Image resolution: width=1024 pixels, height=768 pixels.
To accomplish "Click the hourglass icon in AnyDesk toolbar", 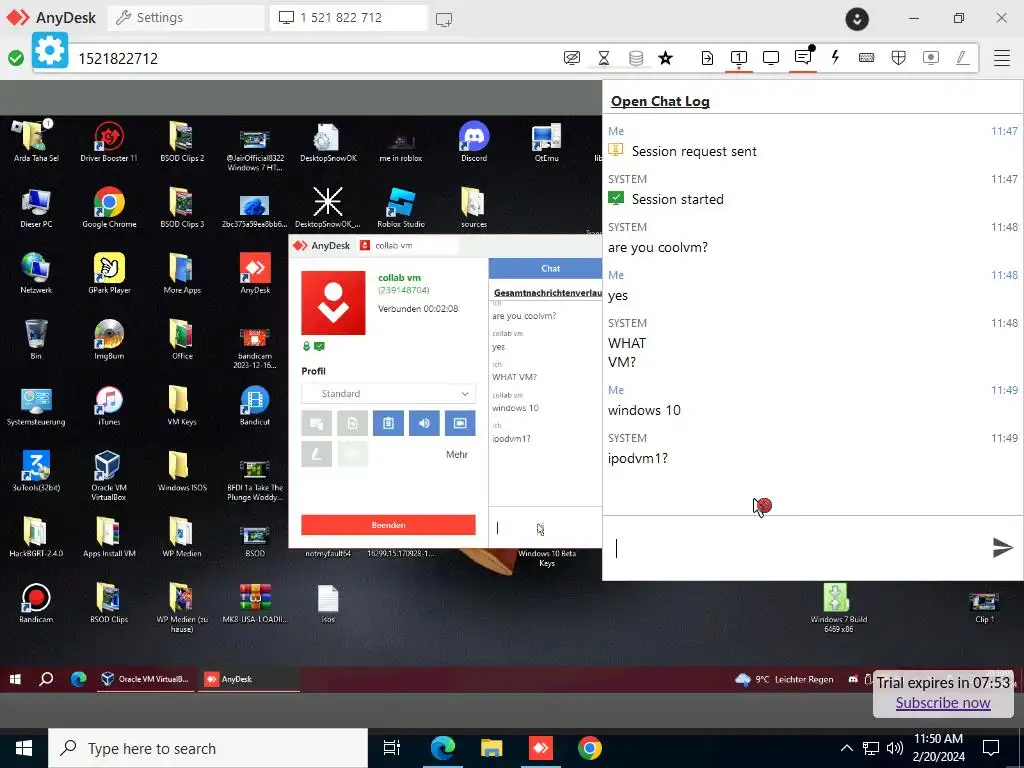I will [x=604, y=58].
